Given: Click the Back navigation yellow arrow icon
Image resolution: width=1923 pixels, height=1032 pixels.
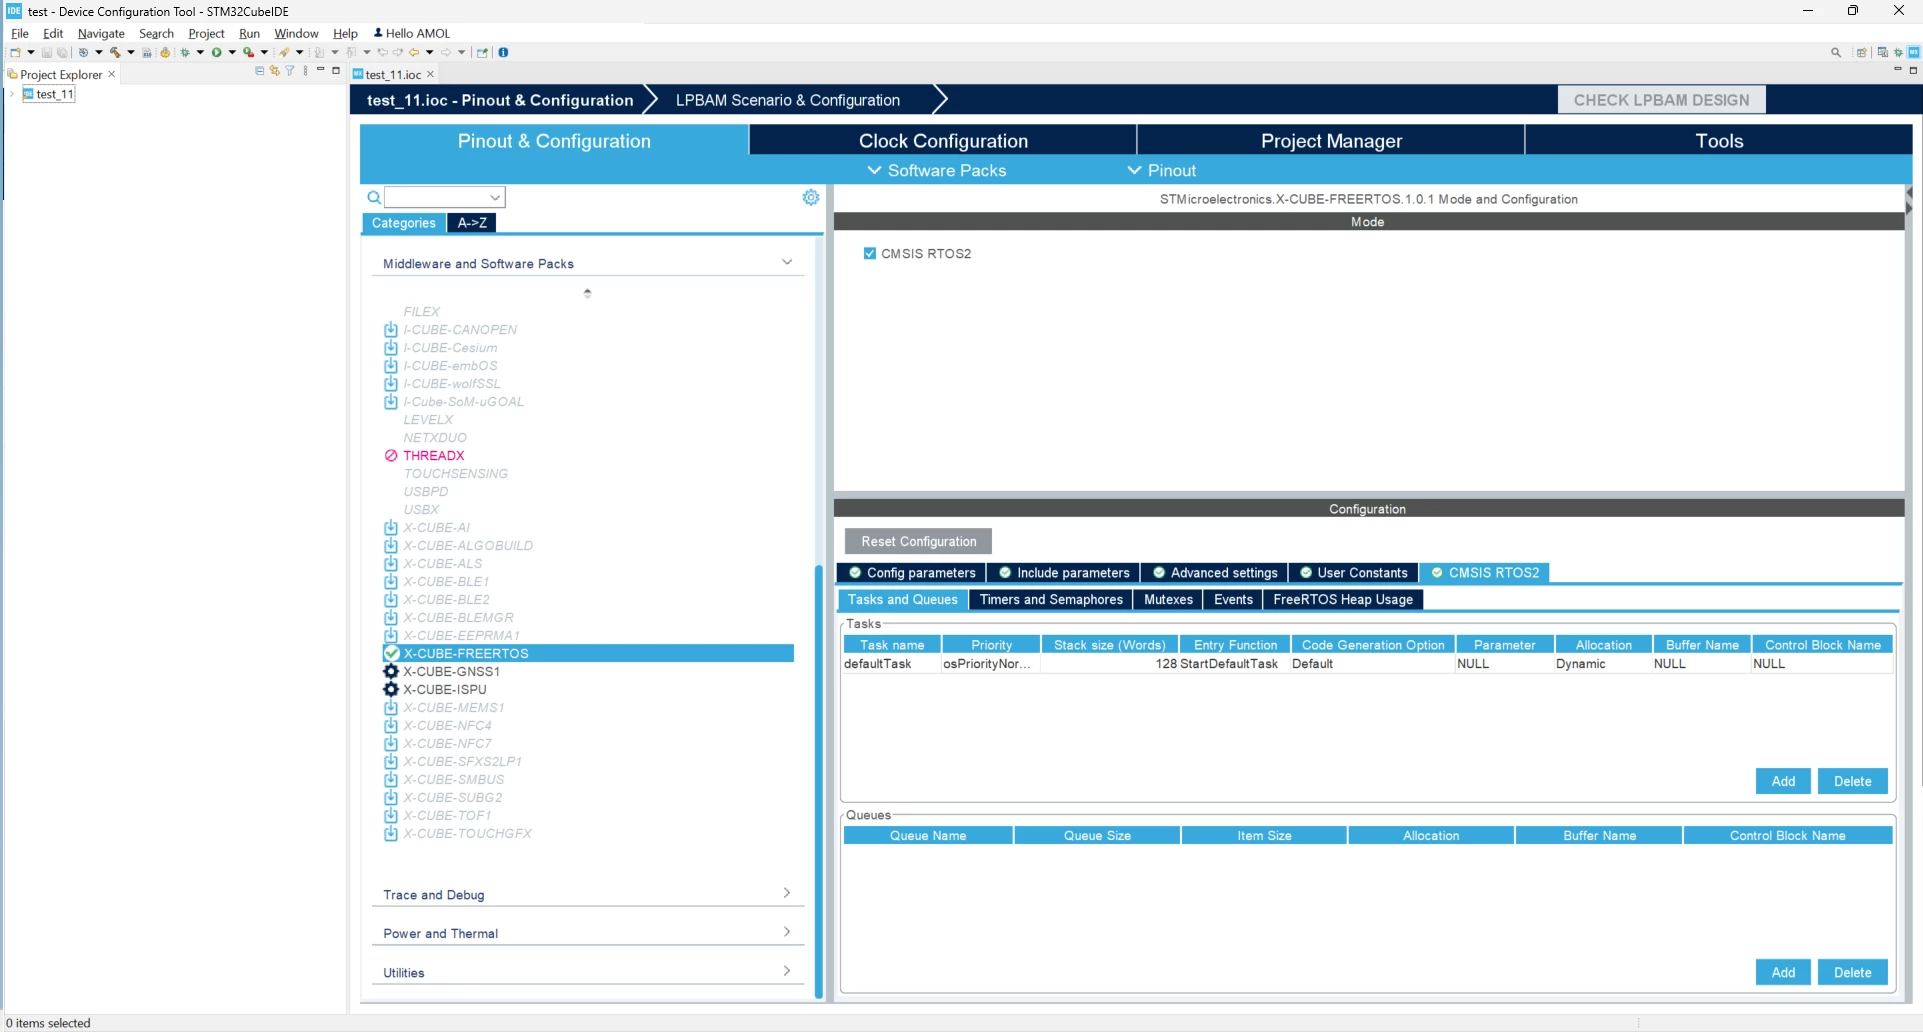Looking at the screenshot, I should tap(414, 53).
